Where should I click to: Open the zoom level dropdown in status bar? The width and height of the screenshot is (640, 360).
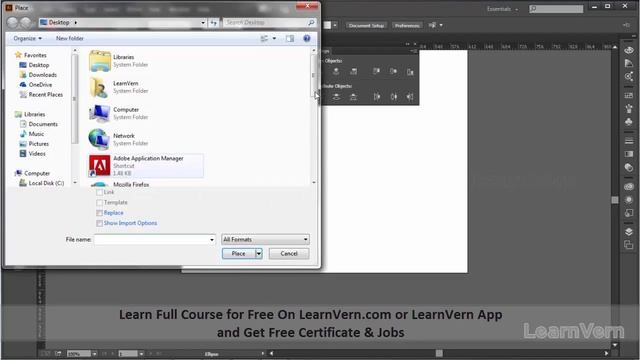pyautogui.click(x=94, y=353)
